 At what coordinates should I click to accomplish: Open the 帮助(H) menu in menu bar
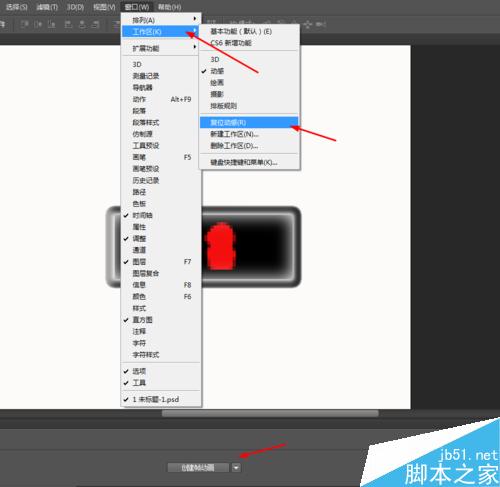click(169, 7)
